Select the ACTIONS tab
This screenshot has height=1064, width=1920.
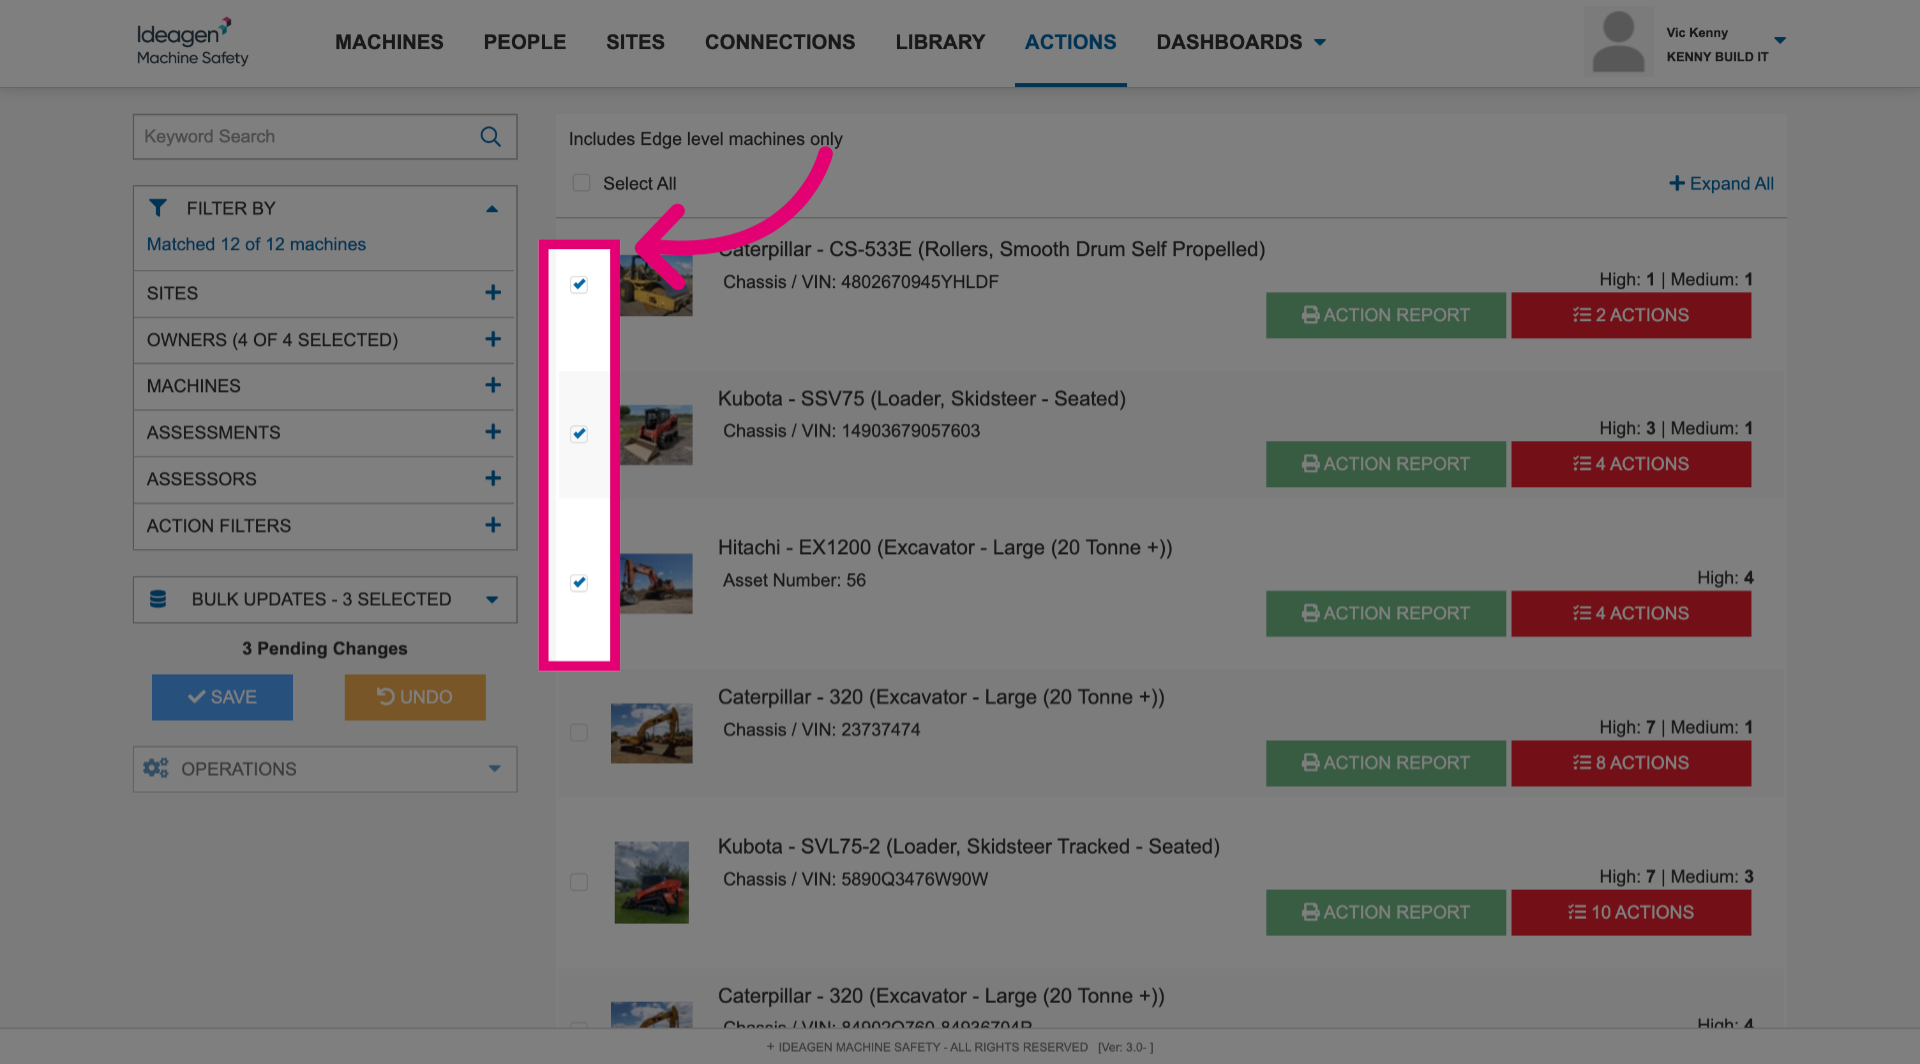pyautogui.click(x=1070, y=42)
